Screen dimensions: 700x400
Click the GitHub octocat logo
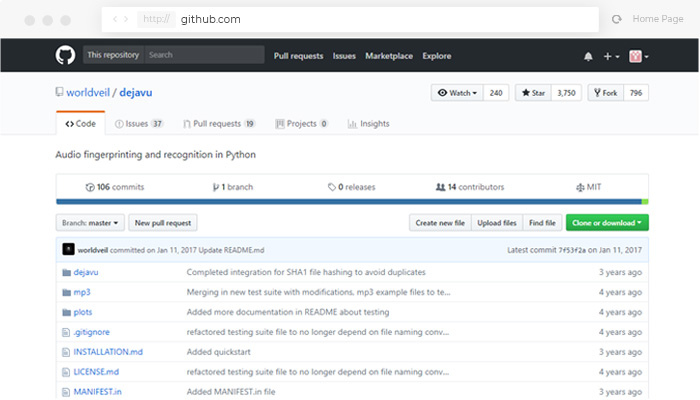coord(65,55)
